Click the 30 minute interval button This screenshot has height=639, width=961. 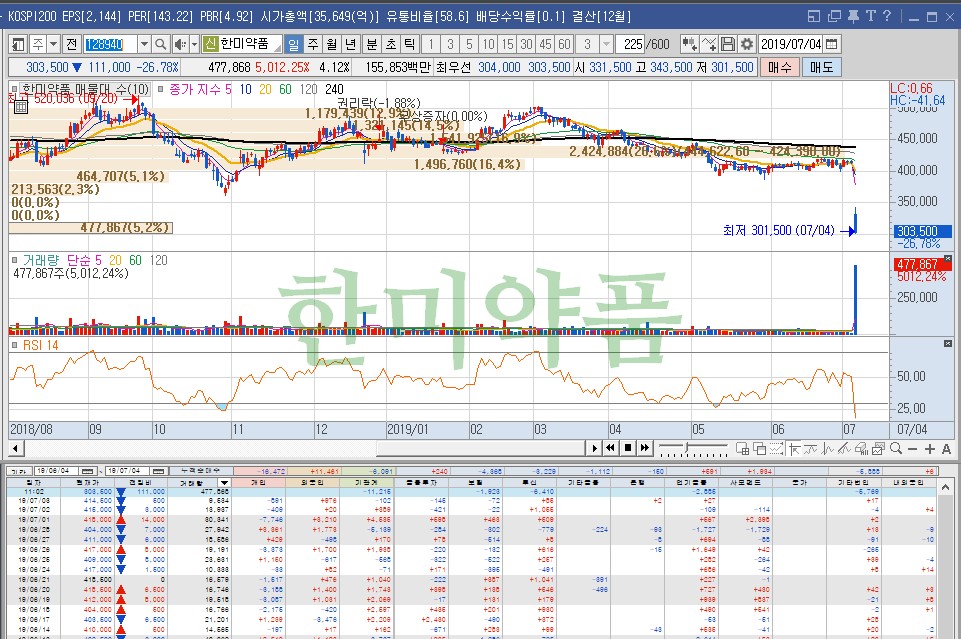tap(526, 44)
